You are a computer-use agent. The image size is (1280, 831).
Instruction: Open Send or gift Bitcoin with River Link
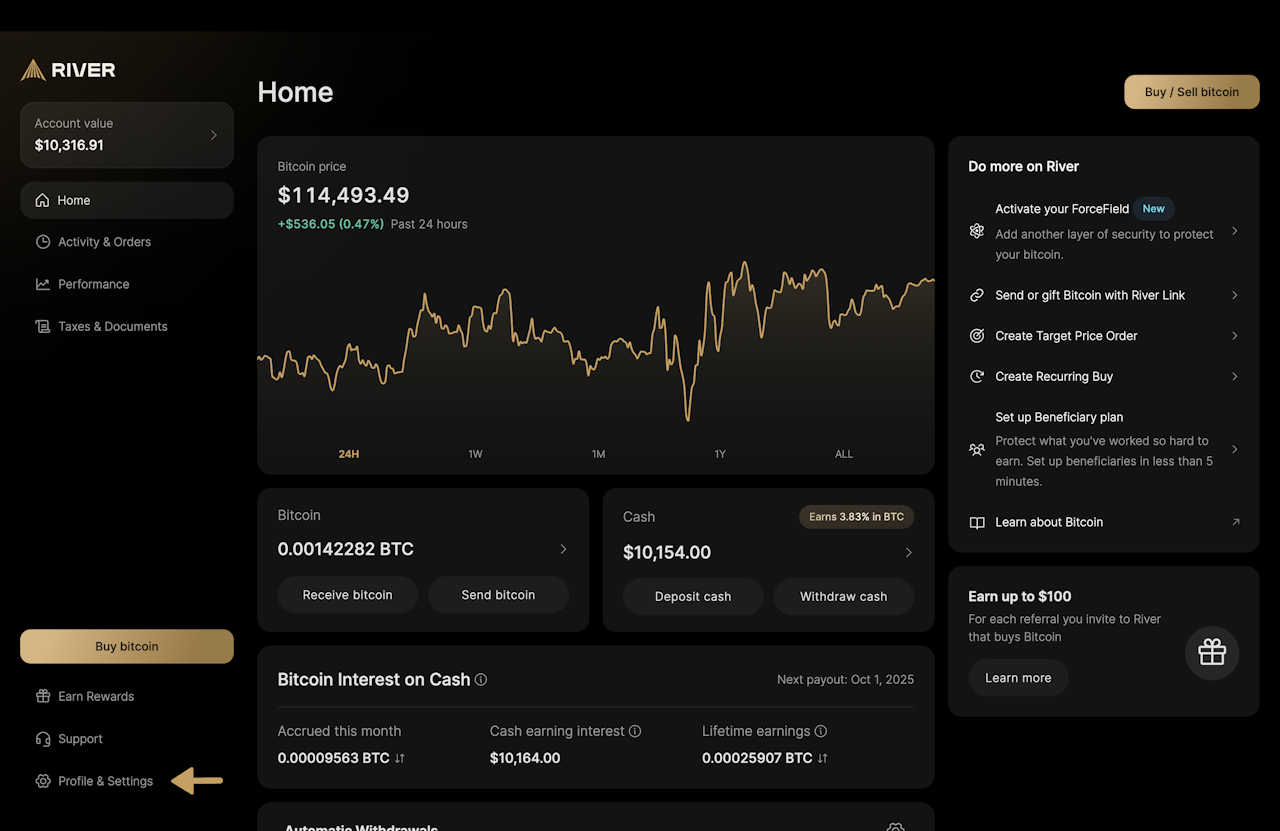[x=1104, y=295]
